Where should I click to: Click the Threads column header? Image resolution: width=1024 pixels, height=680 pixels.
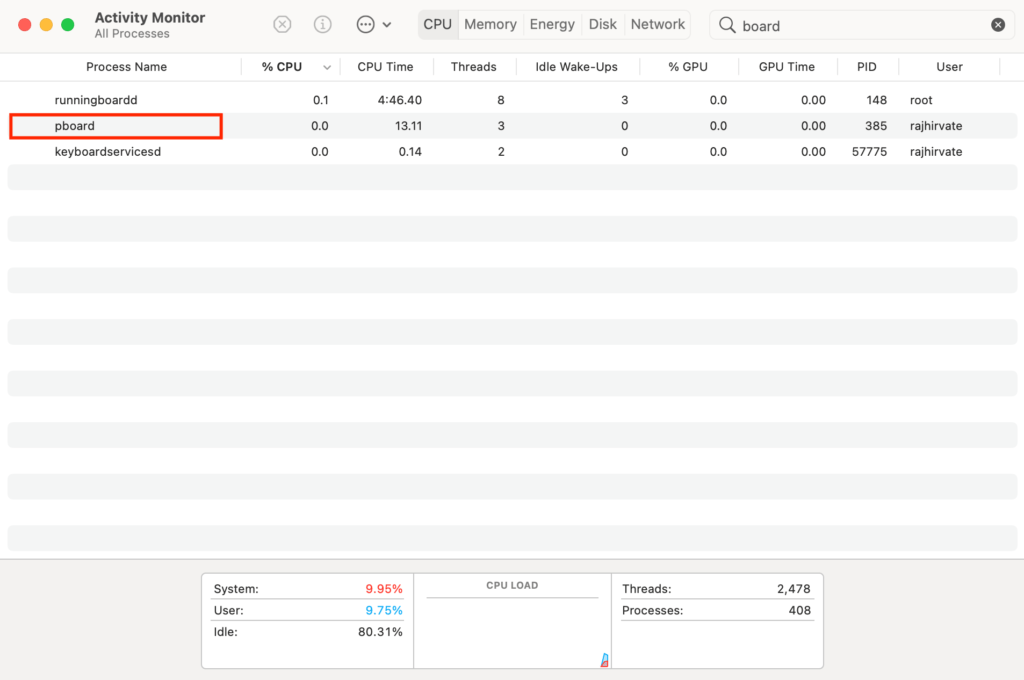click(x=473, y=67)
